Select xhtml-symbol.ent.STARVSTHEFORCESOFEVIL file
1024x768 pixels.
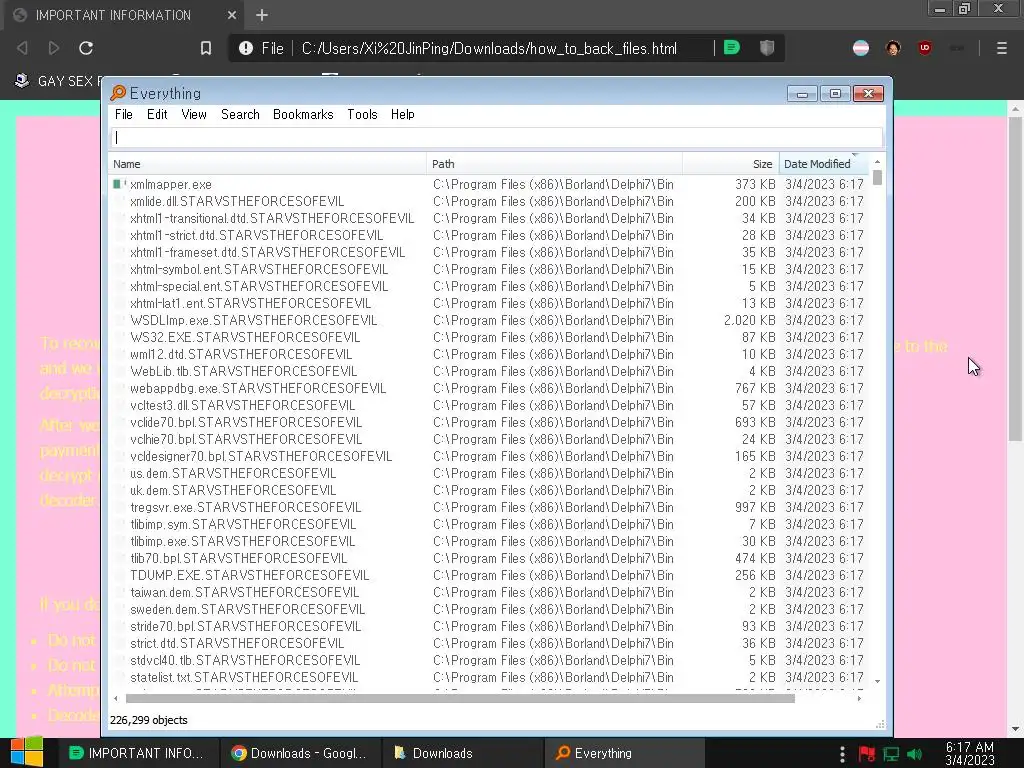point(259,269)
